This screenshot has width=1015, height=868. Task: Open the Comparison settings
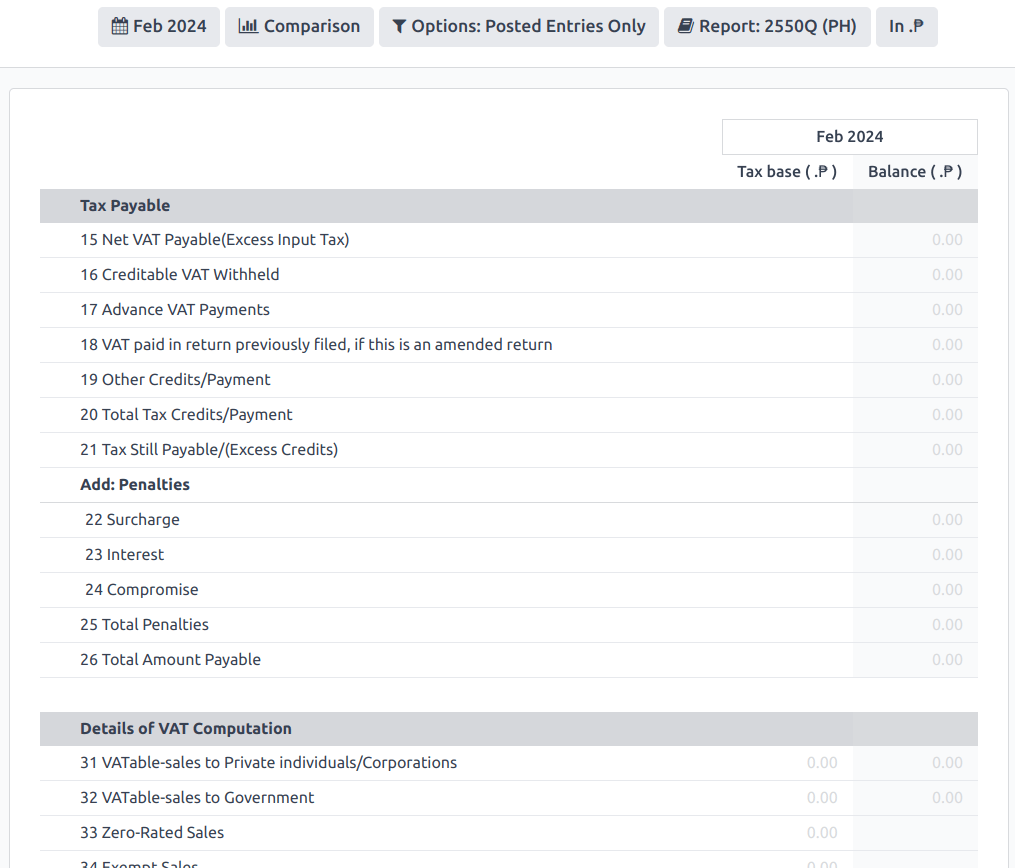(x=299, y=26)
